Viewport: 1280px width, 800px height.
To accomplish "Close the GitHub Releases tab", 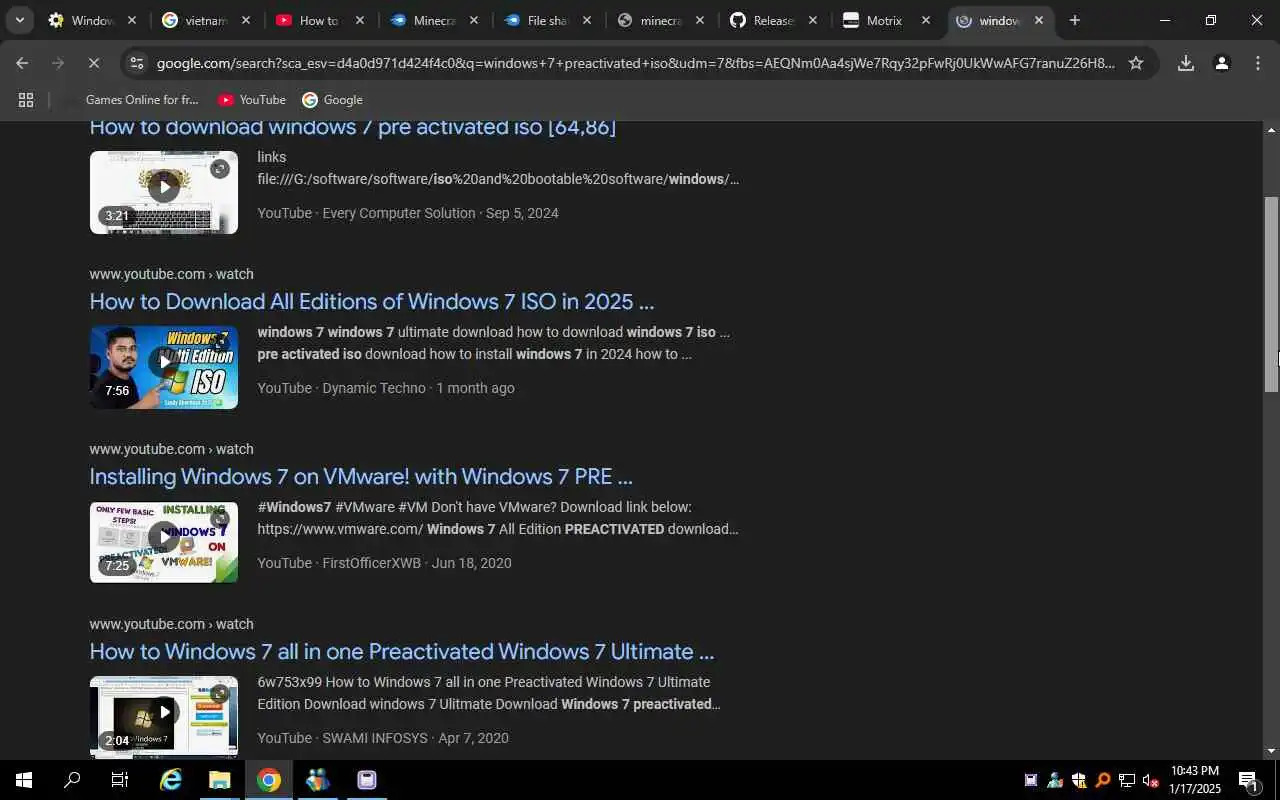I will 813,20.
